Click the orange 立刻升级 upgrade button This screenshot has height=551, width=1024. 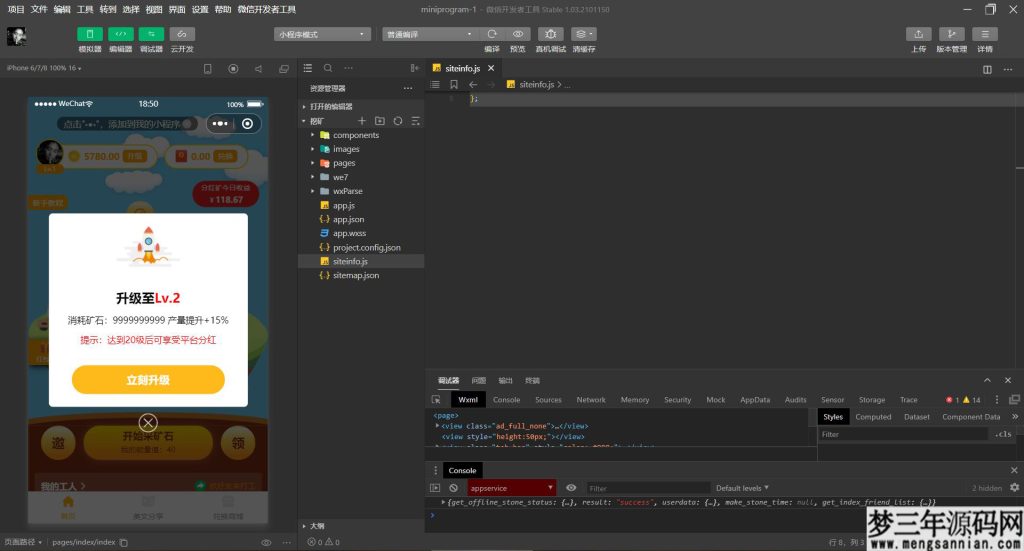tap(148, 380)
